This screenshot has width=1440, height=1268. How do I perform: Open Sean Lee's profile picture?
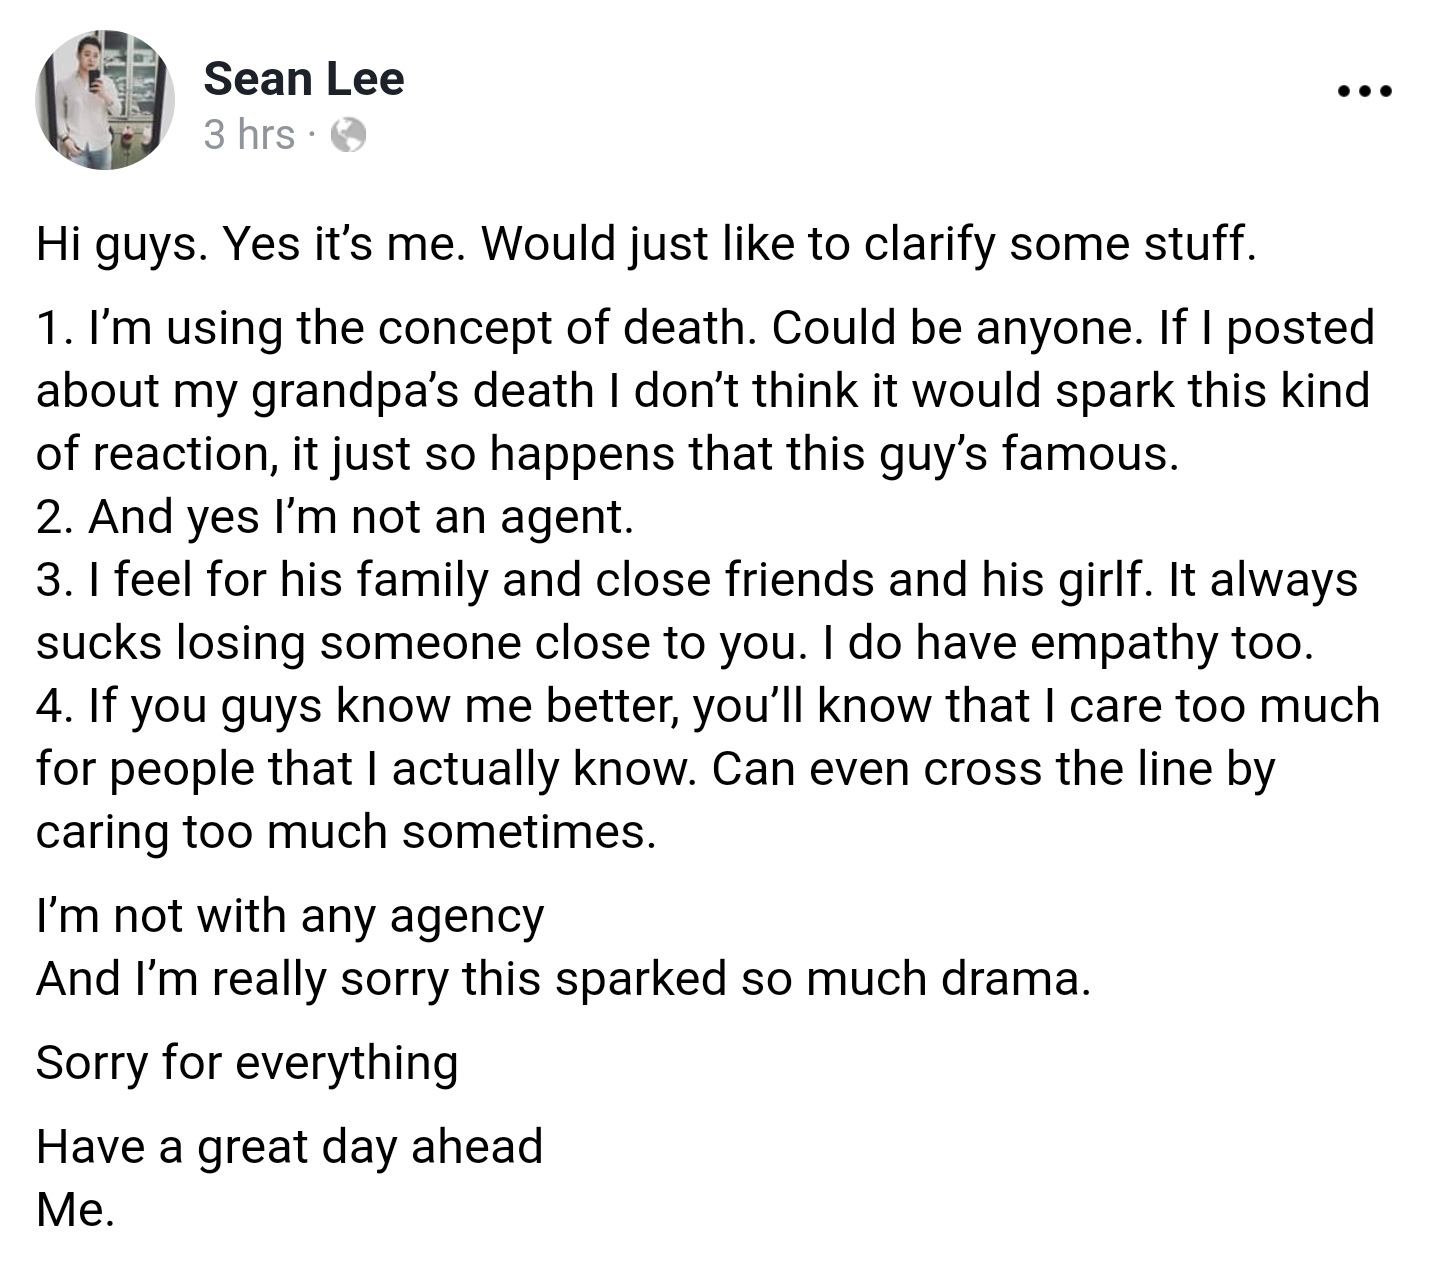[x=105, y=100]
